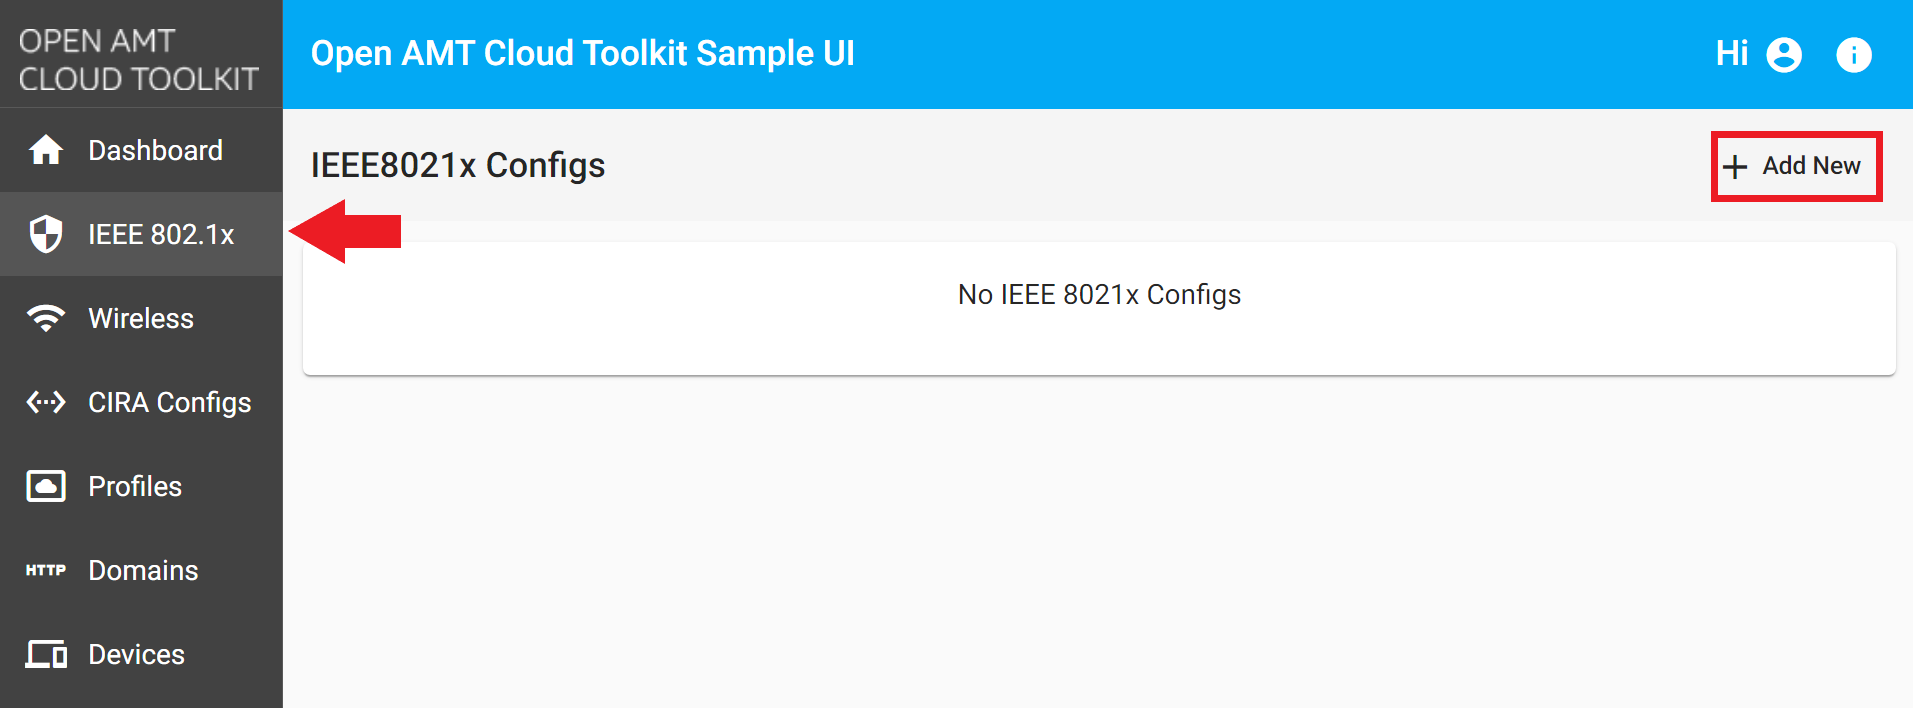Navigate to the Domains section
The height and width of the screenshot is (708, 1913).
click(142, 570)
